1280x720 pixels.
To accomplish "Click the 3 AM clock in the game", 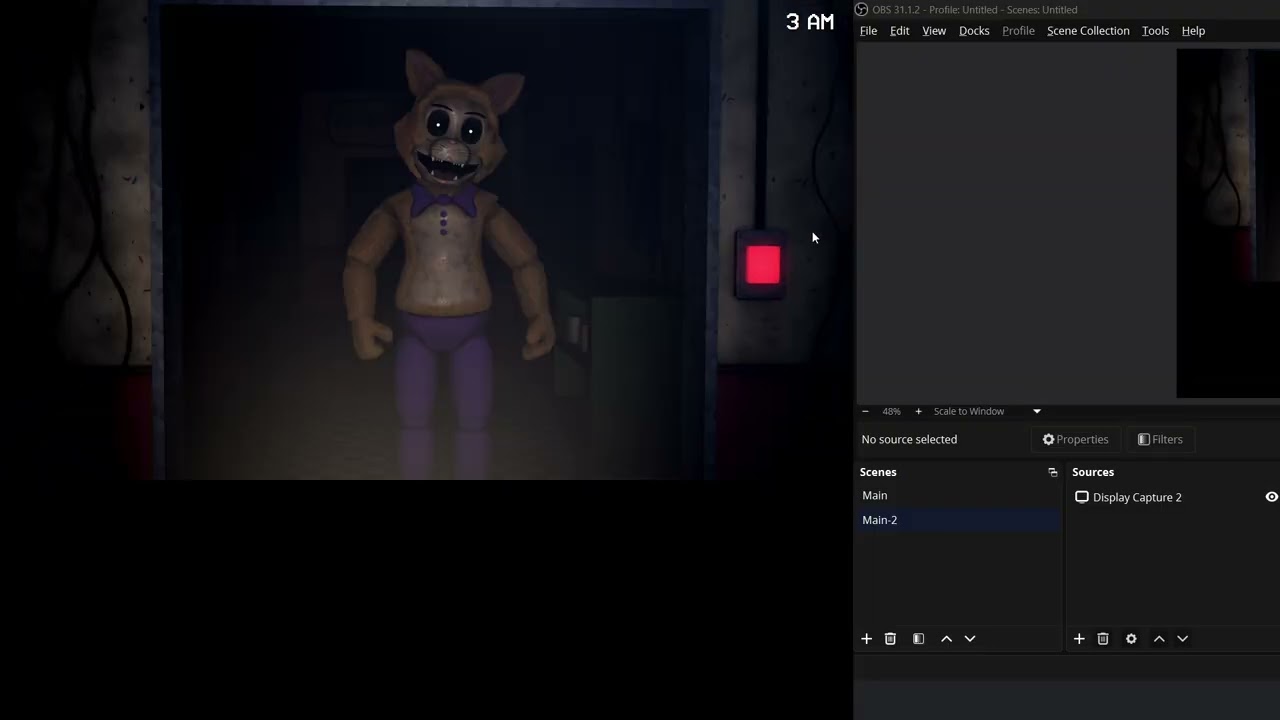I will coord(809,22).
